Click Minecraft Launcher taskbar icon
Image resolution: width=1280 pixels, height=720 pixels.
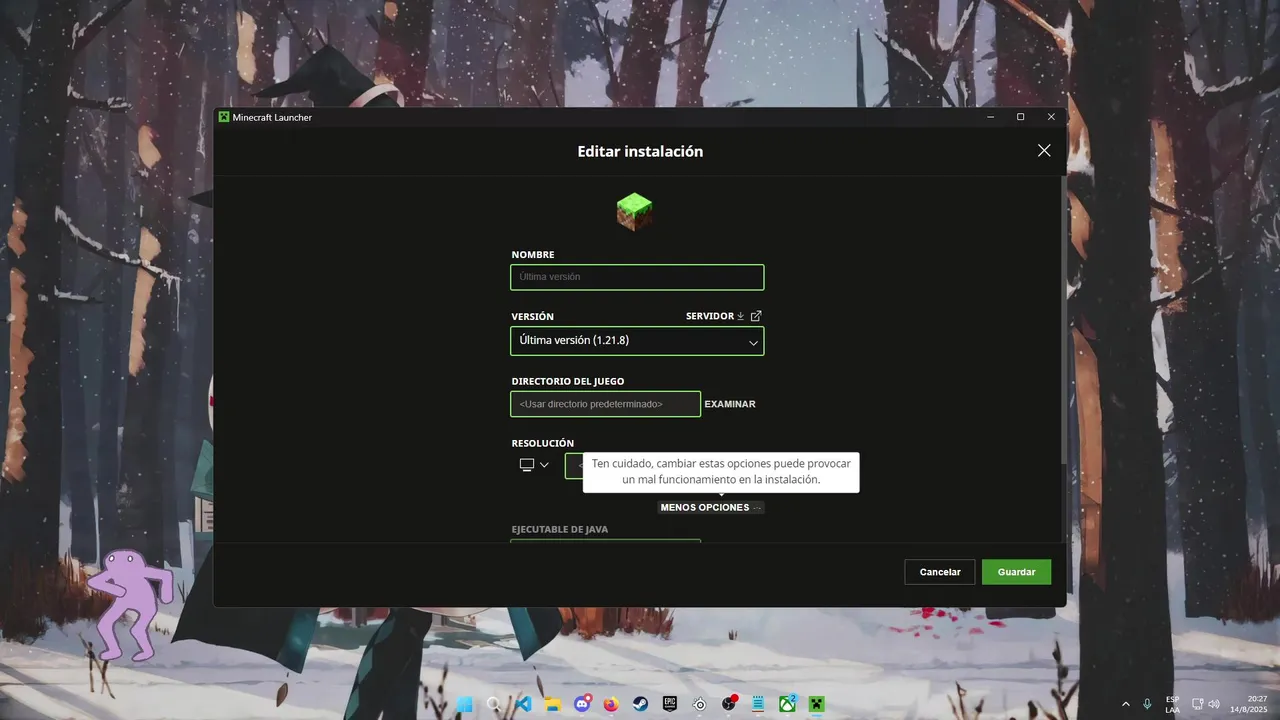pos(817,704)
